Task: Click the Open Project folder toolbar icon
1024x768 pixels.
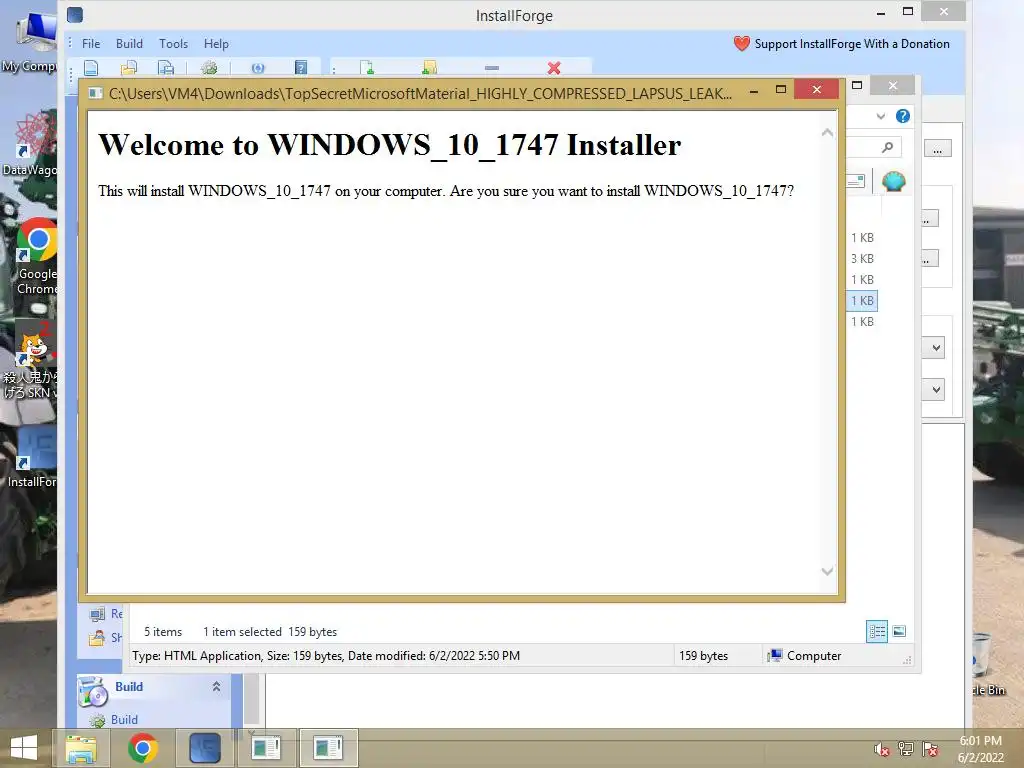Action: tap(129, 67)
